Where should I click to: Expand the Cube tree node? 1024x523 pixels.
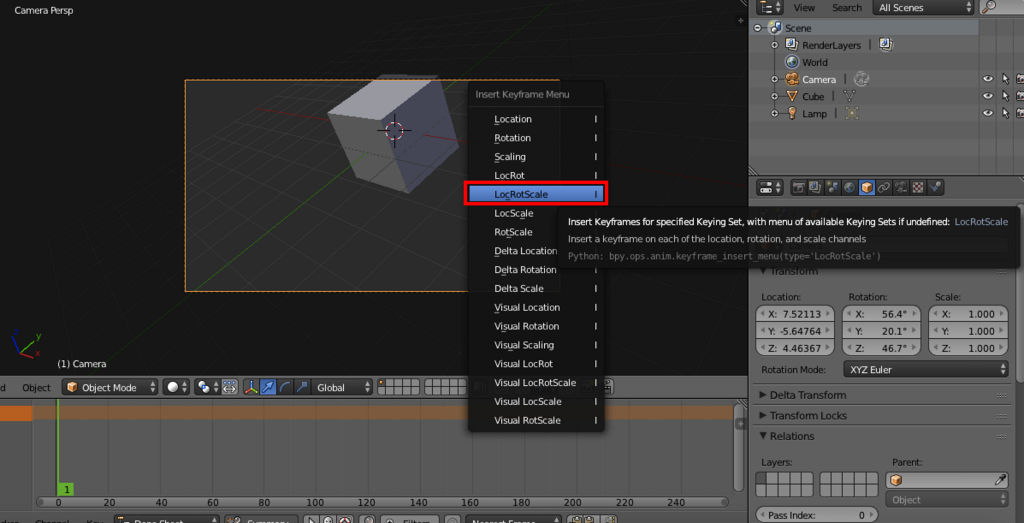(775, 96)
